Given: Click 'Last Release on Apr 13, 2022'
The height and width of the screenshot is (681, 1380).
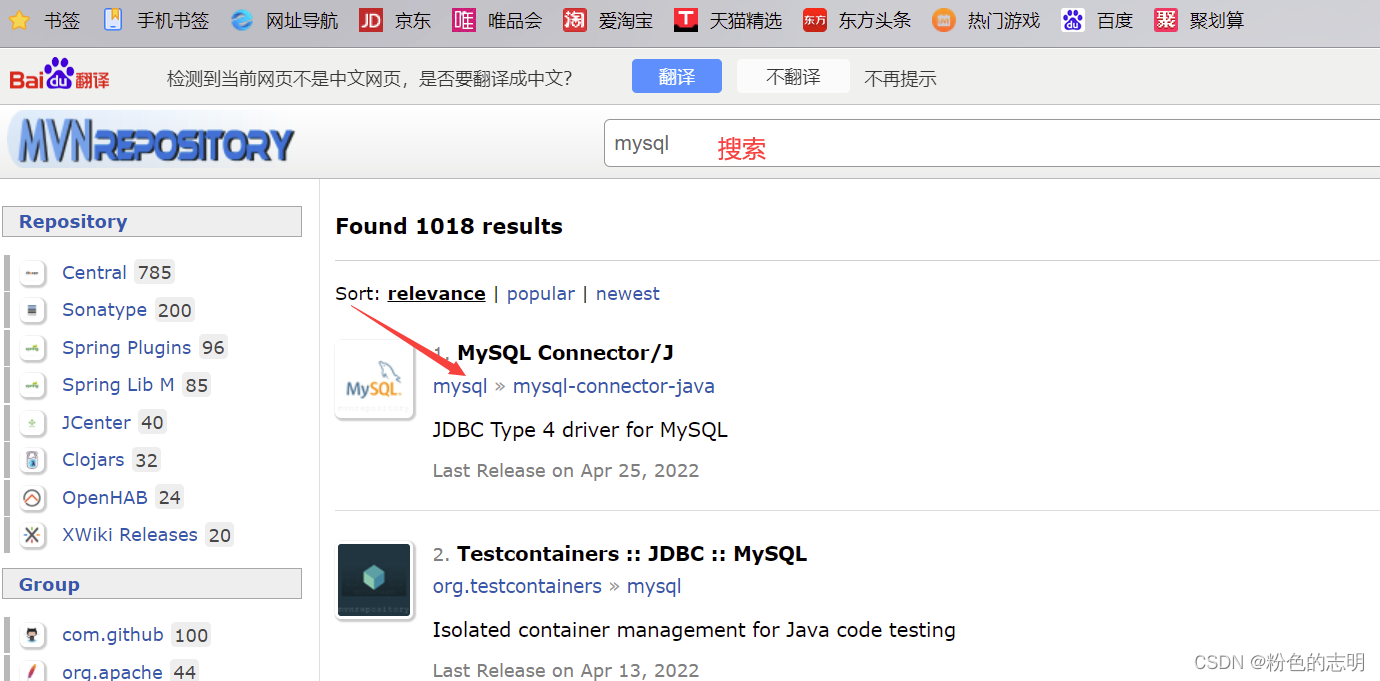Looking at the screenshot, I should pos(566,671).
